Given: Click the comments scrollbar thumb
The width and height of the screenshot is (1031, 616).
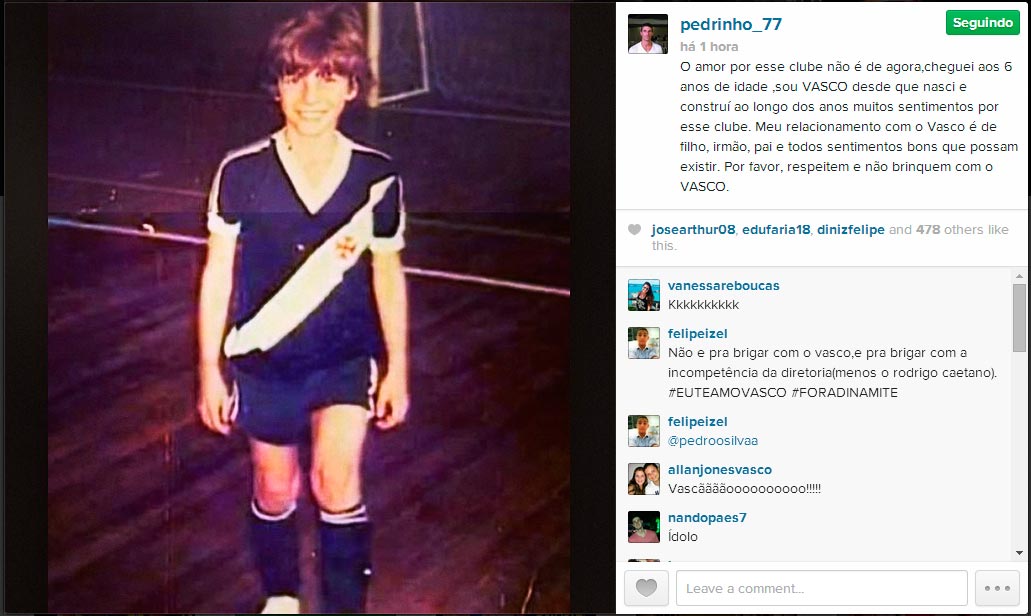Looking at the screenshot, I should pyautogui.click(x=1019, y=318).
